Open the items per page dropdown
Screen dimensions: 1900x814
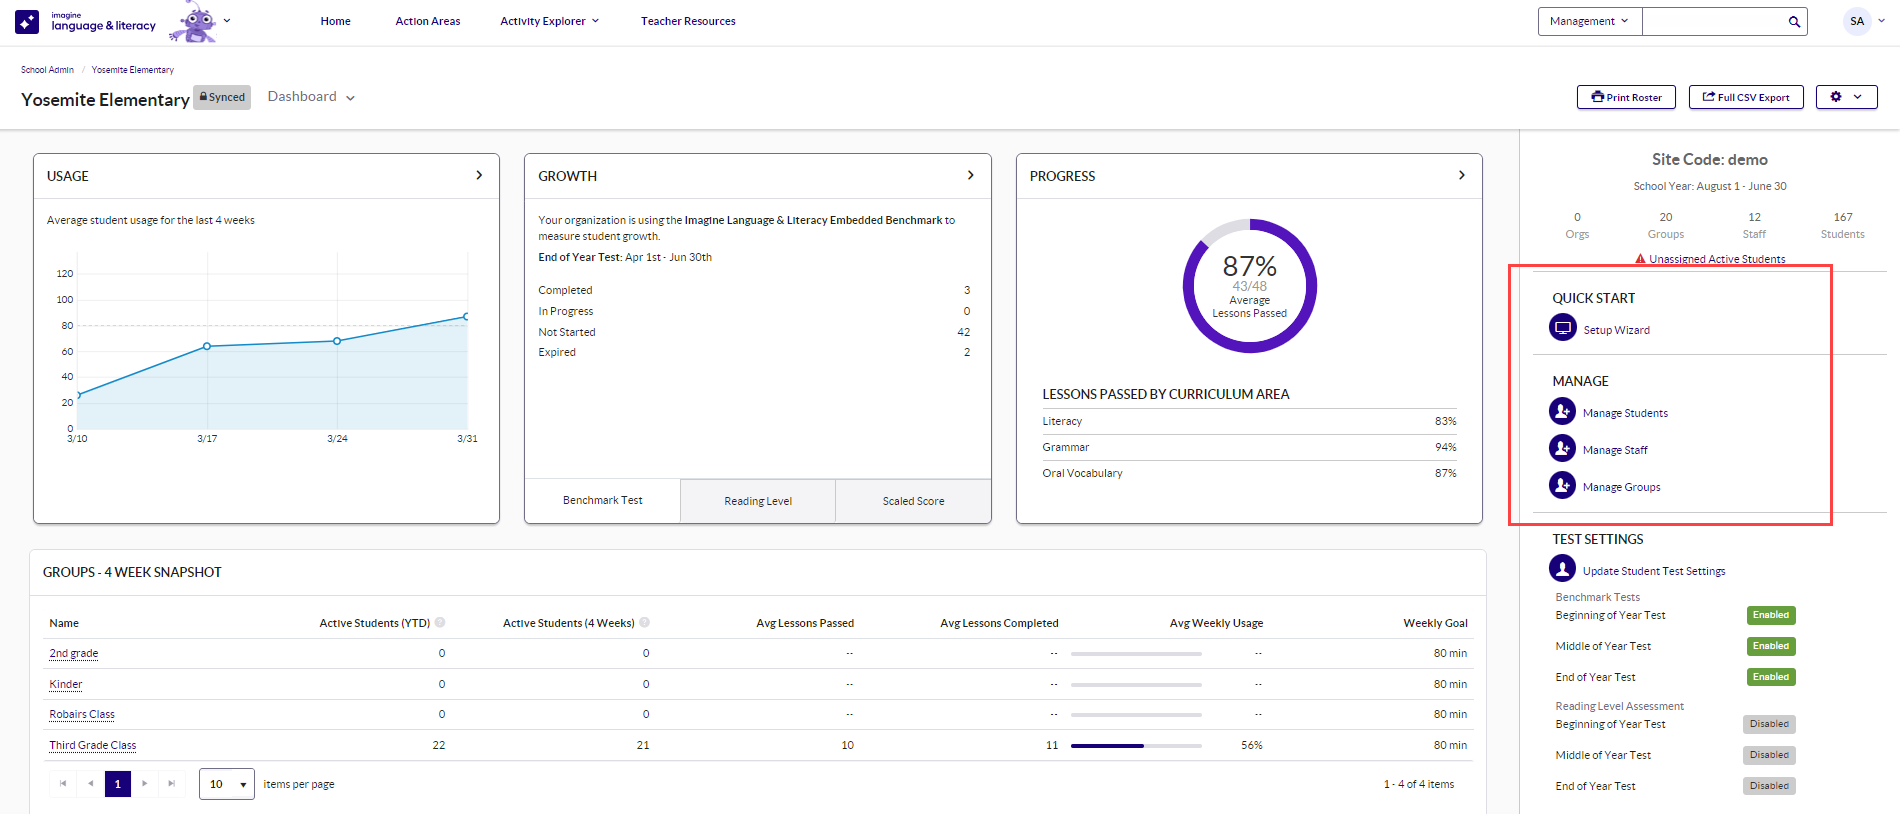(227, 784)
